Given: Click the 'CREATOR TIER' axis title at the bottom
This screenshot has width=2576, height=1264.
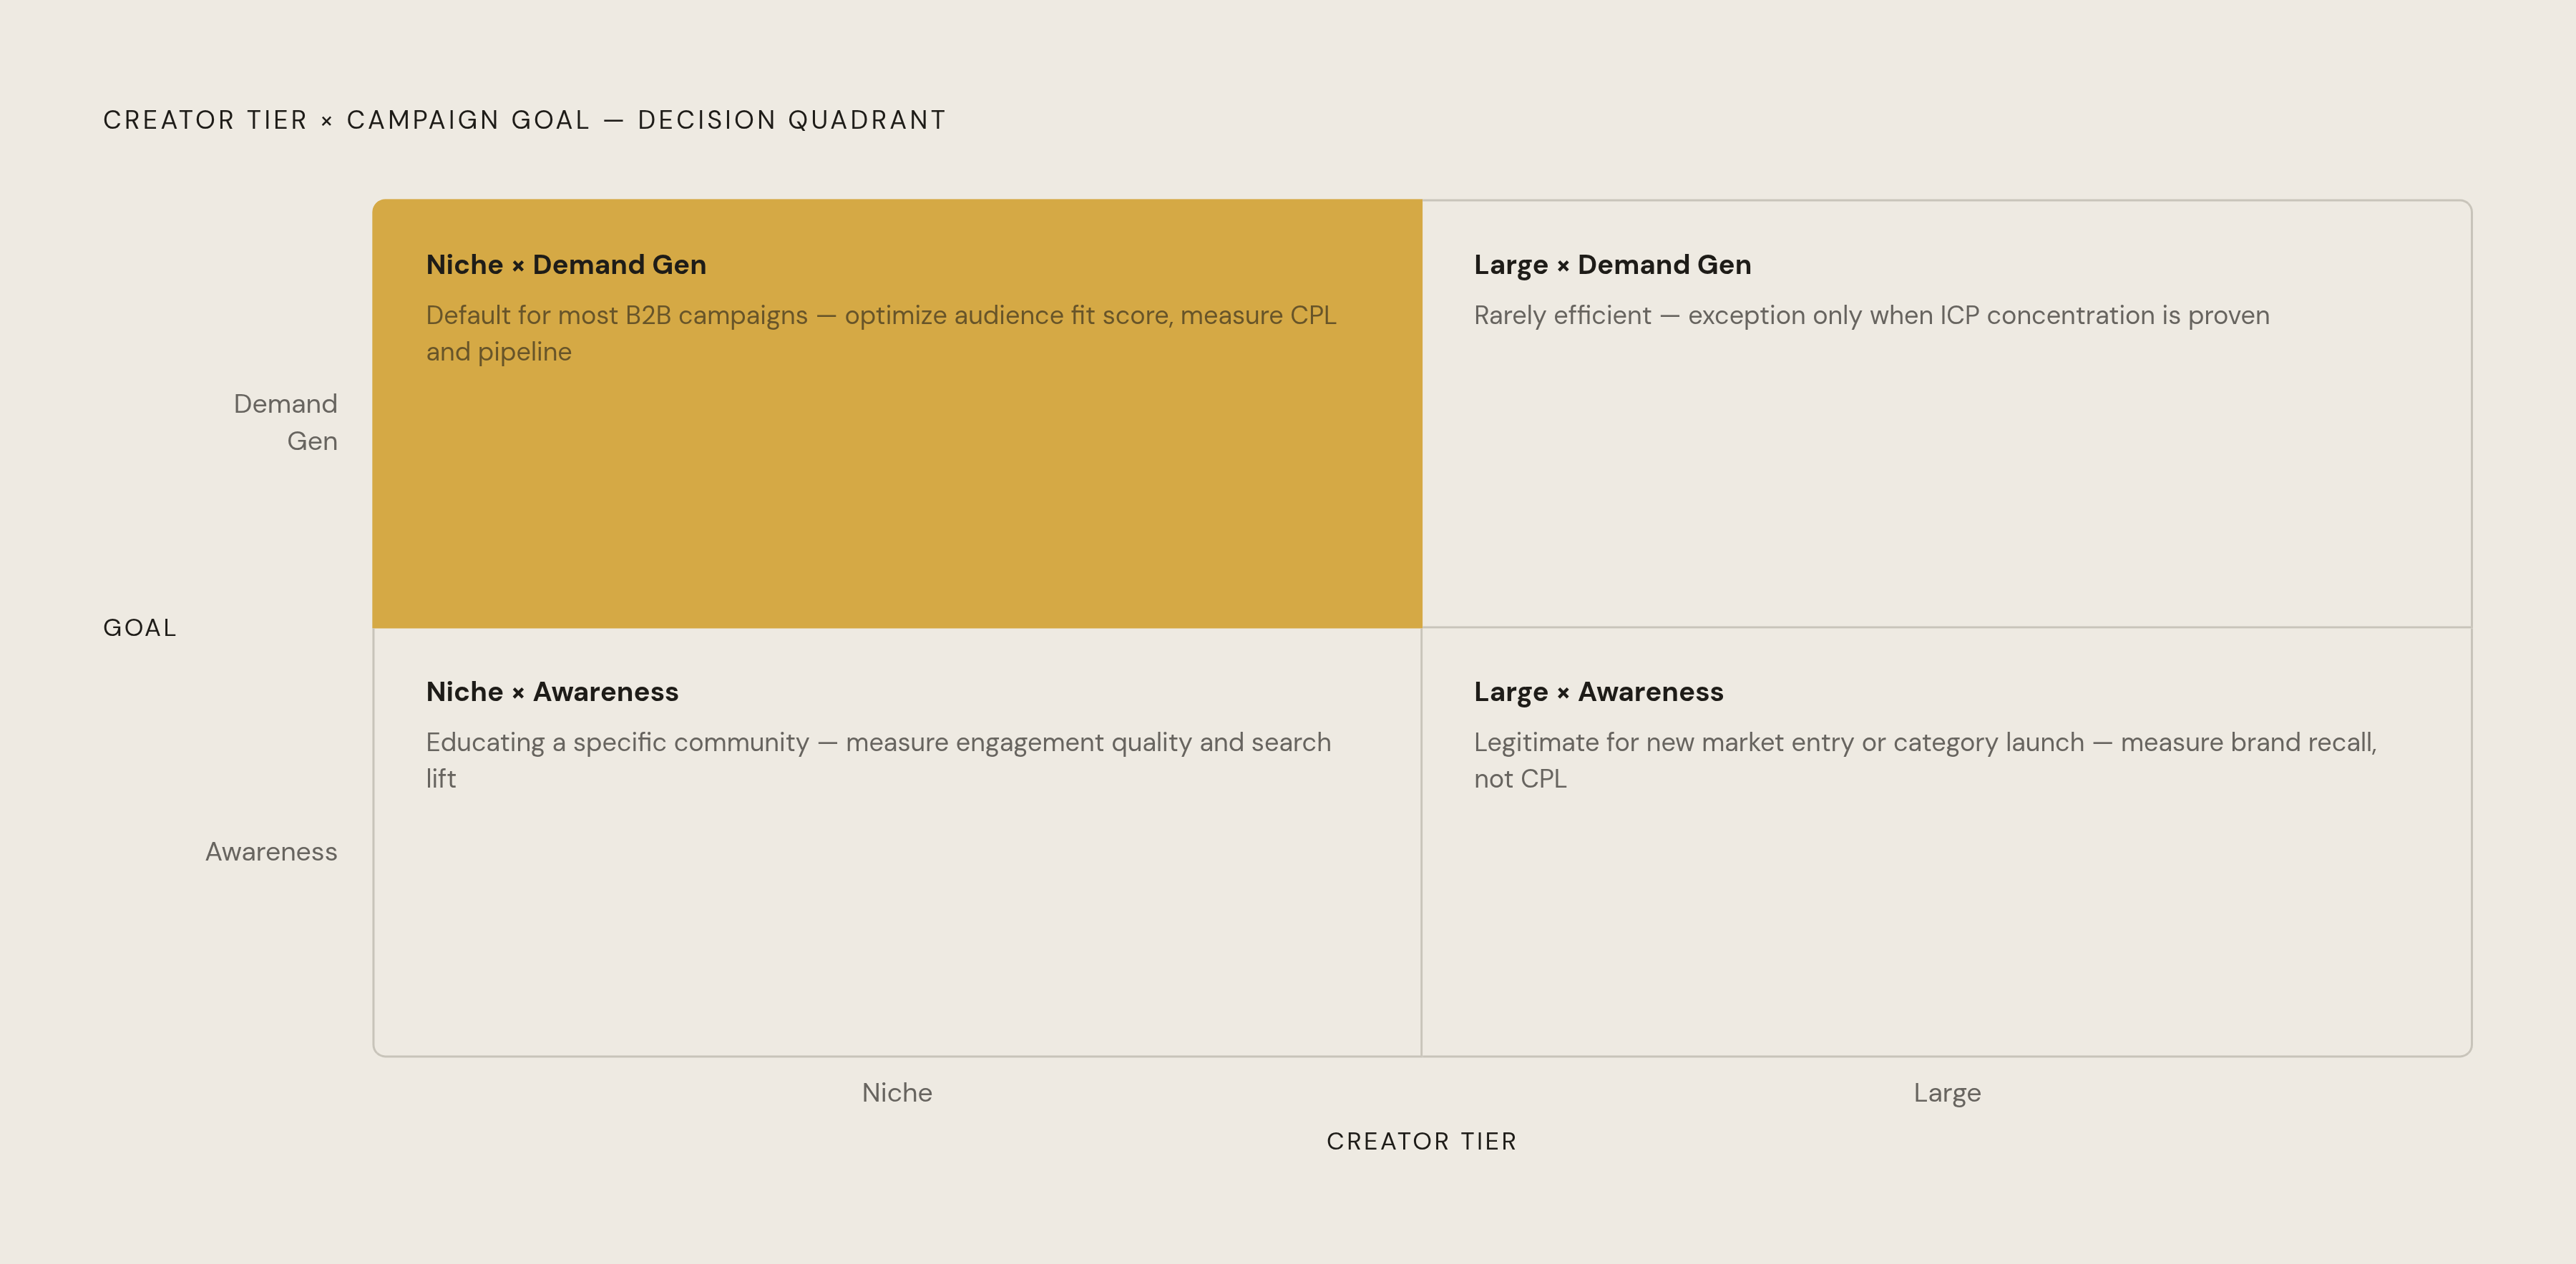Looking at the screenshot, I should click(x=1421, y=1141).
